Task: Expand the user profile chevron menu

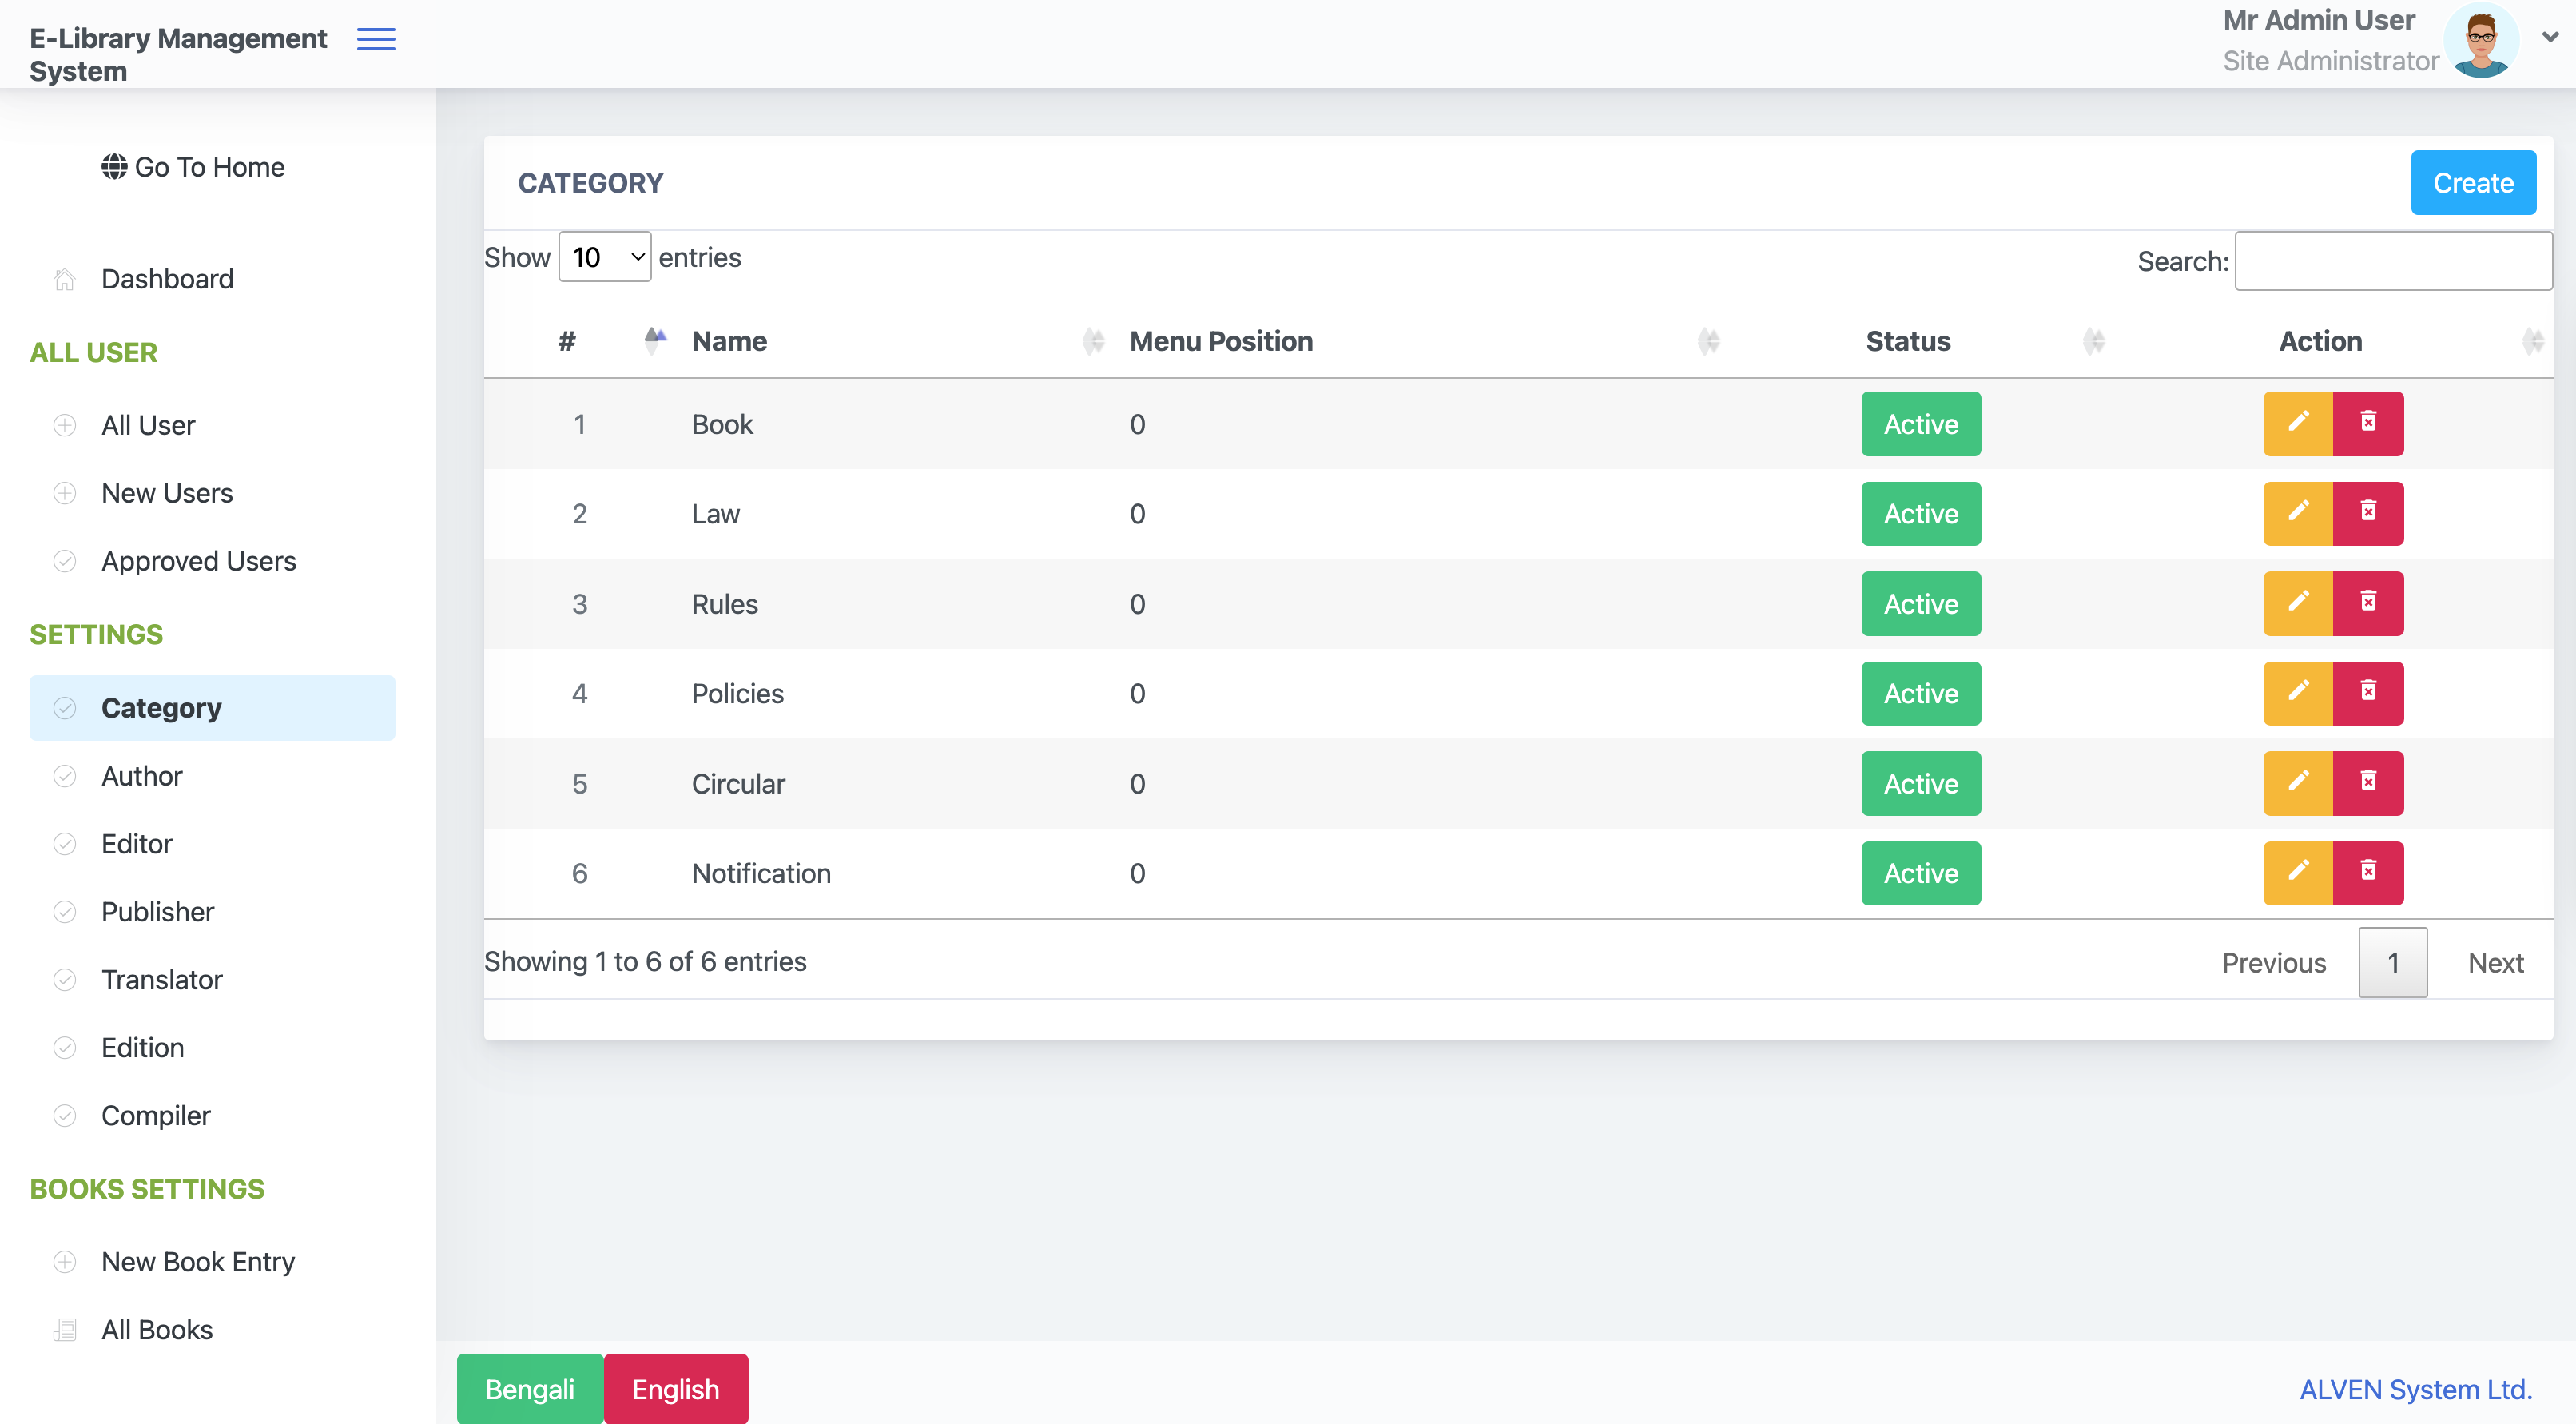Action: click(x=2551, y=37)
